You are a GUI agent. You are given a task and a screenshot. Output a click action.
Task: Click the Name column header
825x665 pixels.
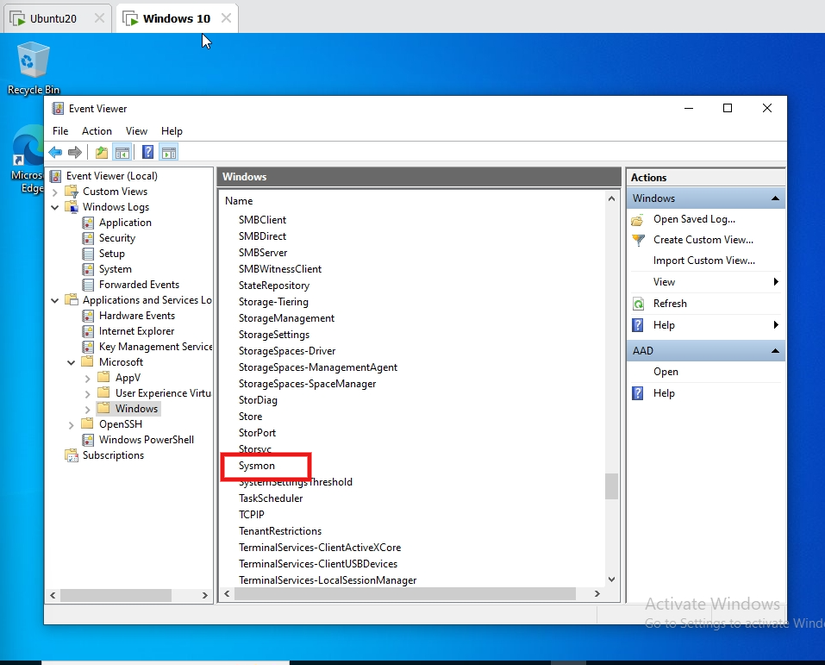(239, 201)
